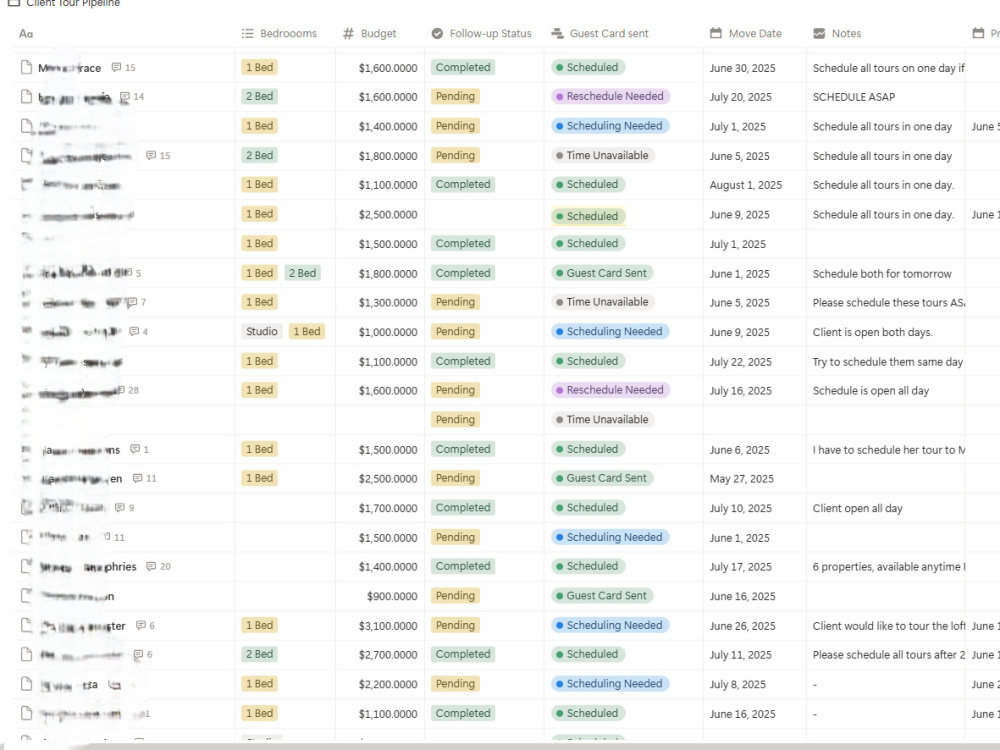Open the page icon of the $2,700.0000 row

coord(26,654)
